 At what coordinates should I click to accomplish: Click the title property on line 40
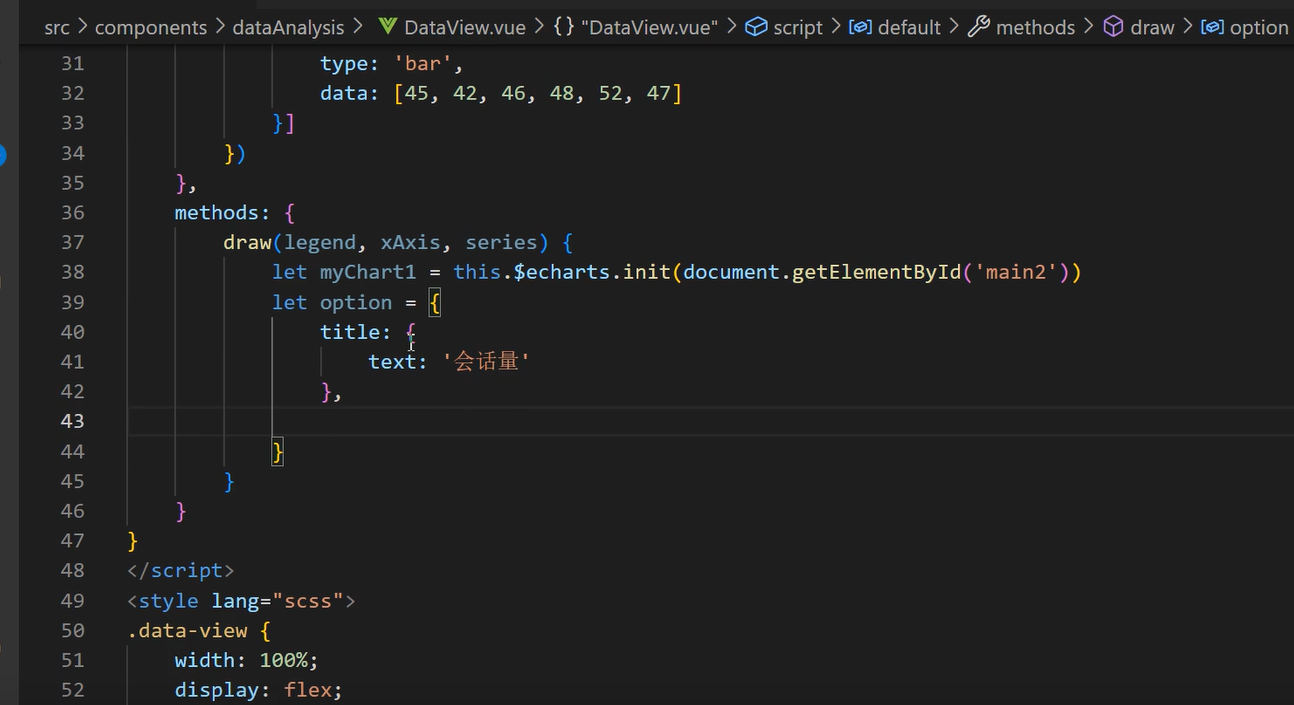[350, 332]
